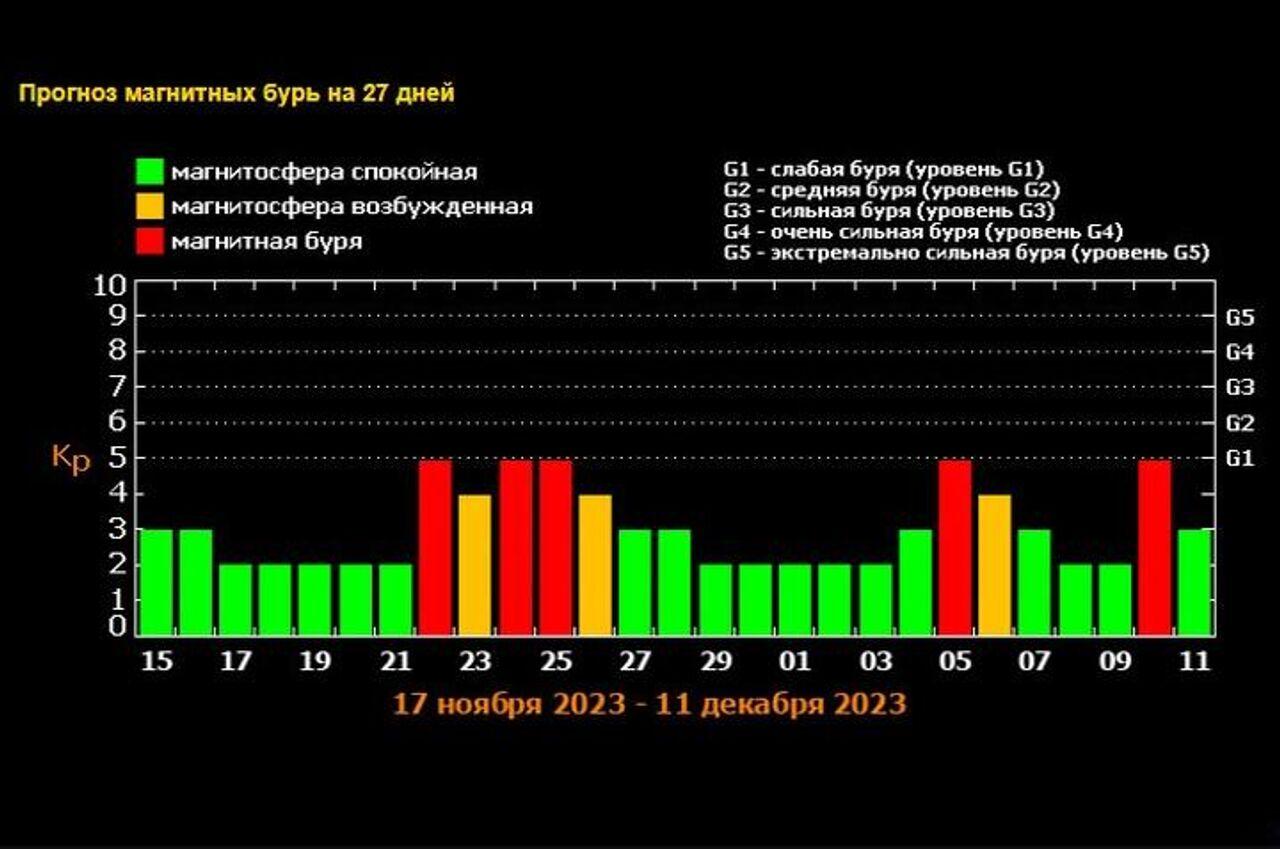The image size is (1280, 849).
Task: Click the green bar above date 11
Action: click(x=1195, y=582)
